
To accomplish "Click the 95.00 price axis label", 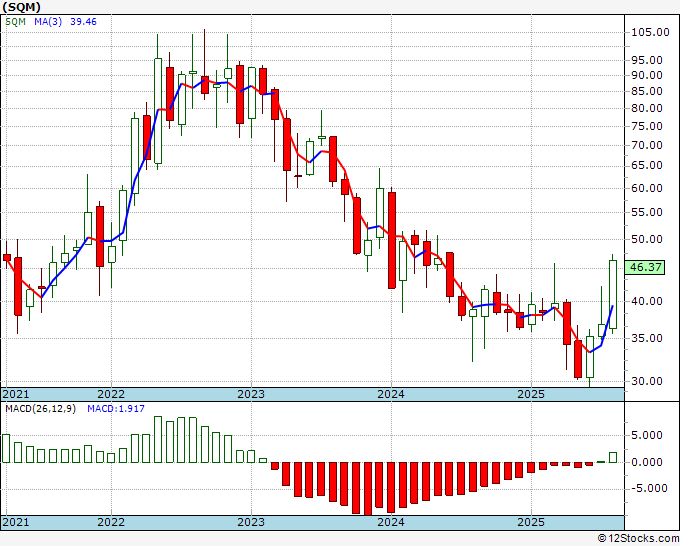I will [647, 60].
